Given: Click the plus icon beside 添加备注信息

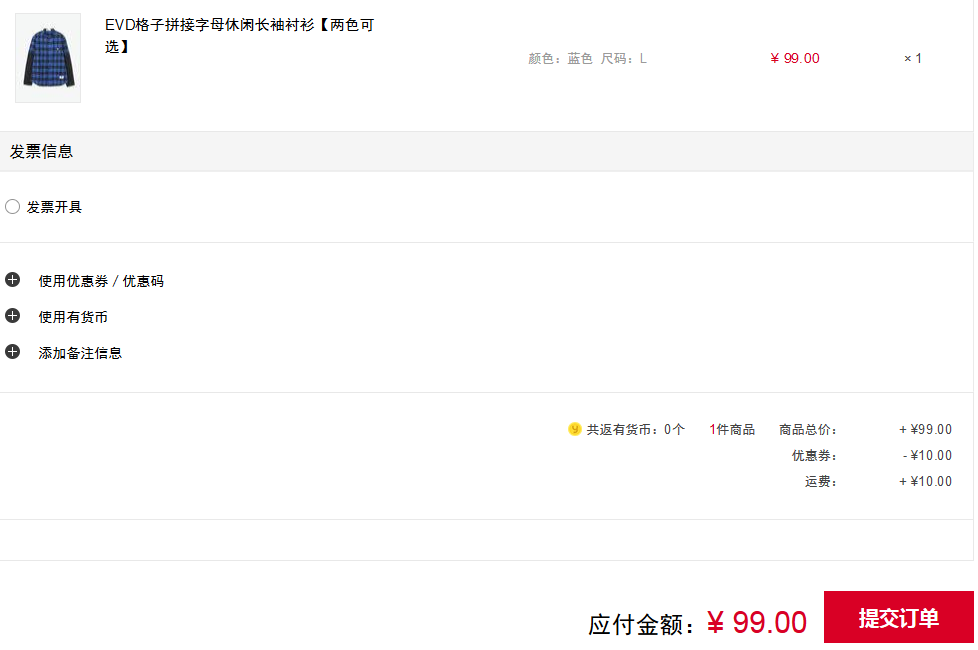Looking at the screenshot, I should coord(12,352).
